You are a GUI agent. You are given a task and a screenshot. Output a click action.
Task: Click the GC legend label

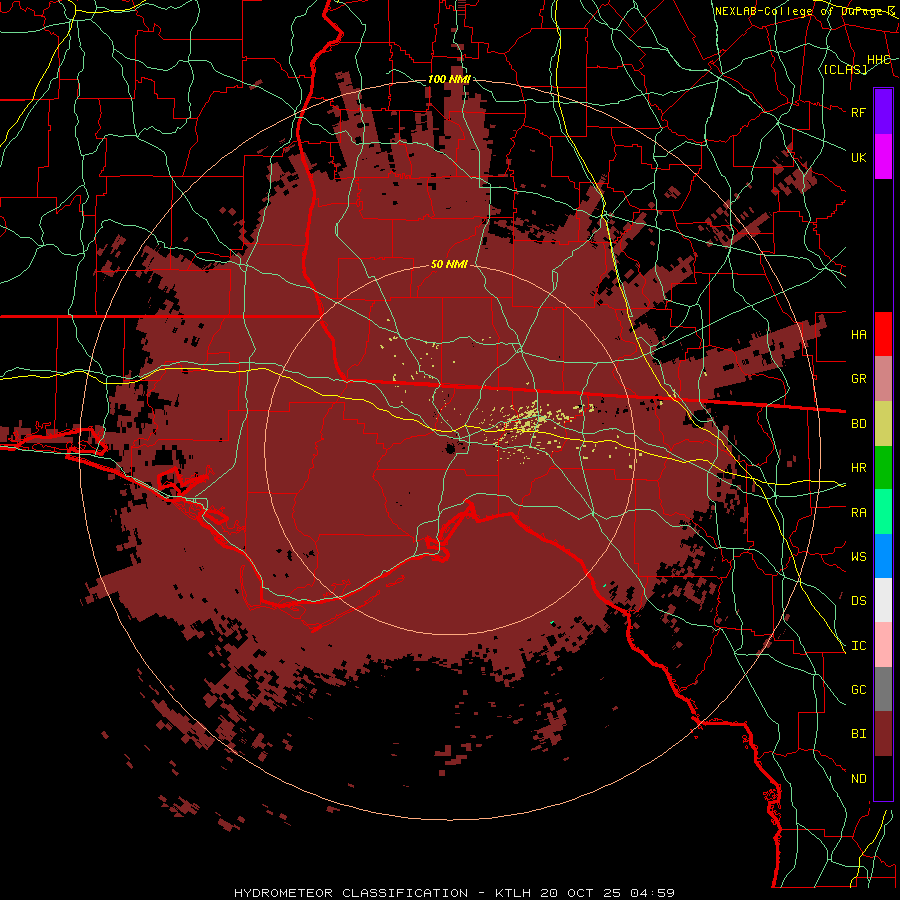pyautogui.click(x=859, y=690)
